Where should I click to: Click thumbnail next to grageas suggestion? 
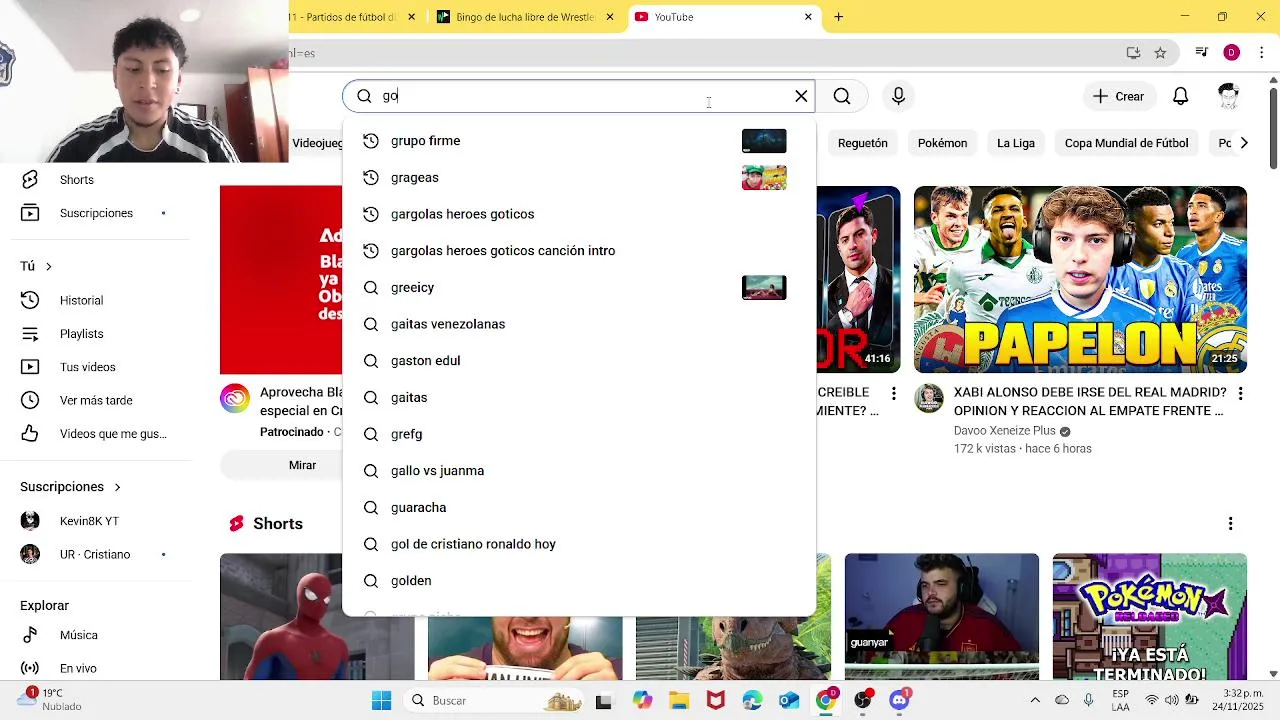coord(764,178)
